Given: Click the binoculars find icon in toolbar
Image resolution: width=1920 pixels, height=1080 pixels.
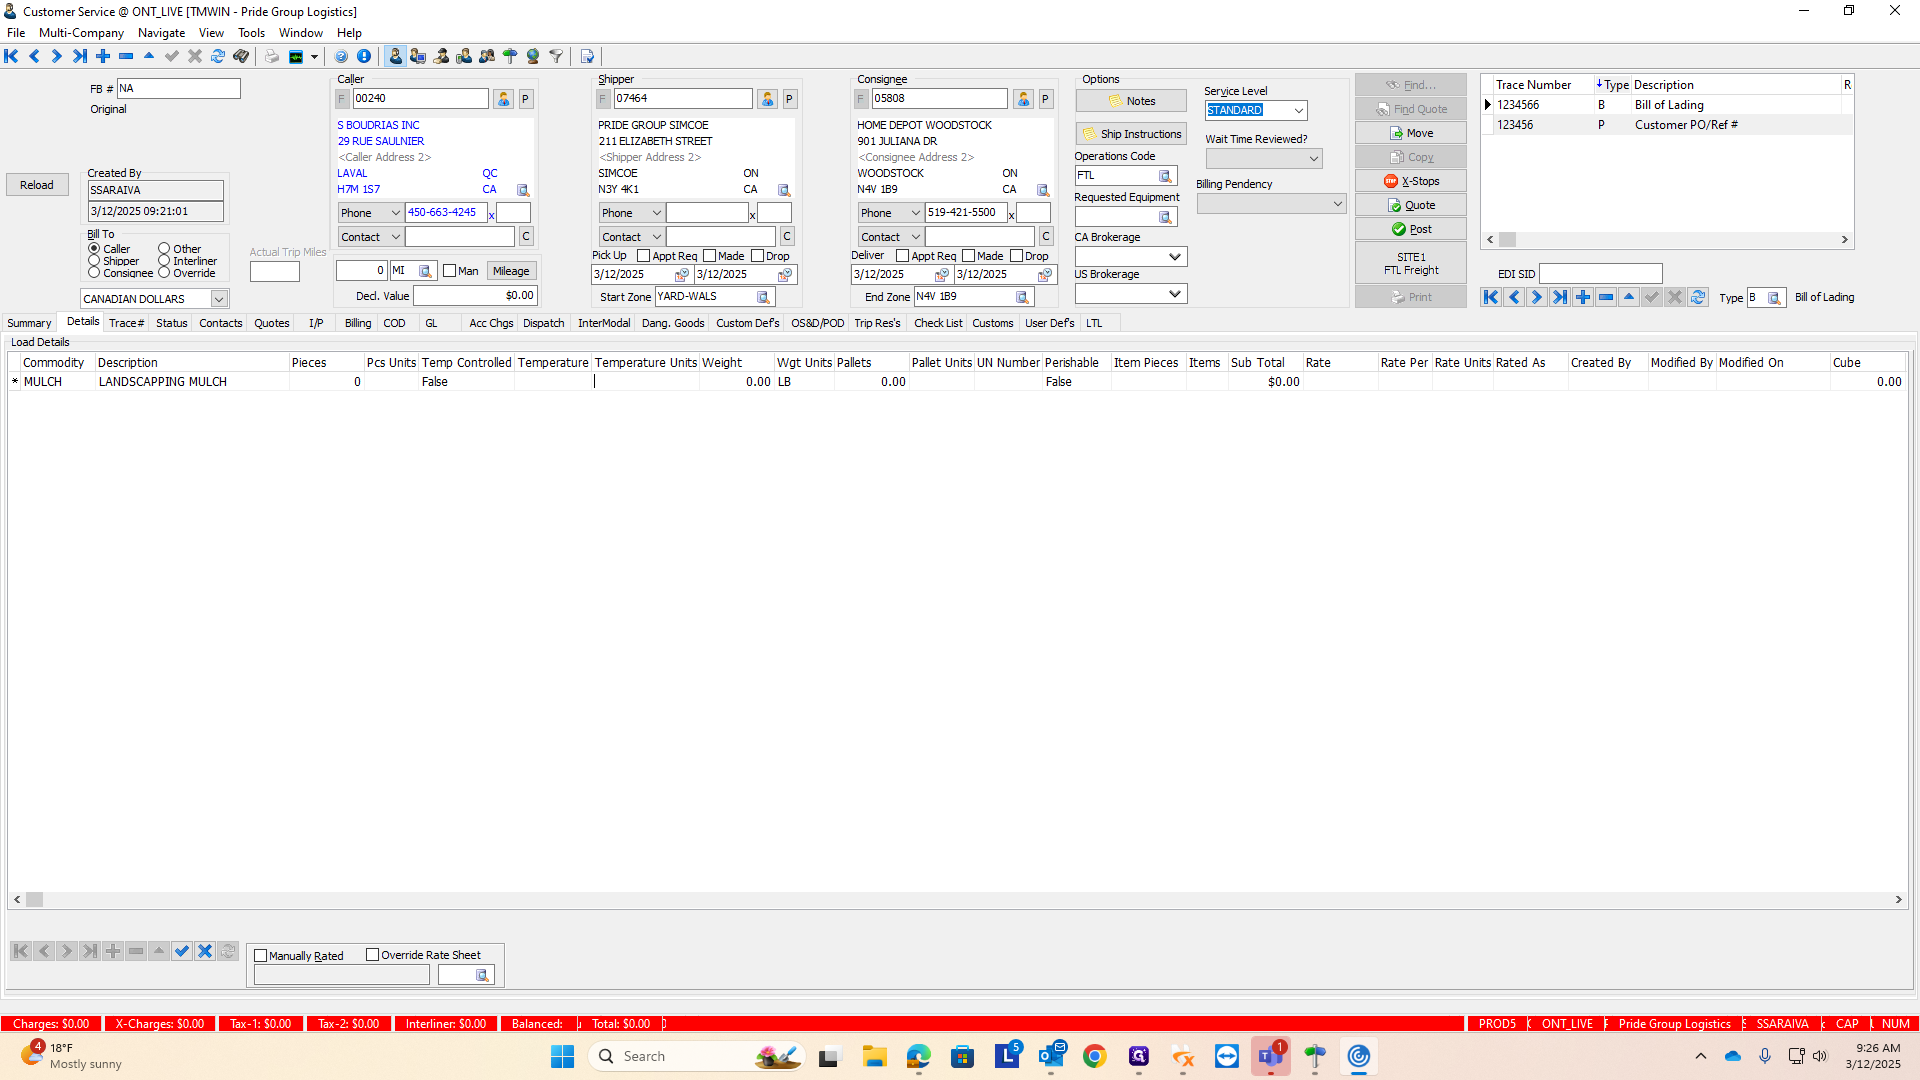Looking at the screenshot, I should 240,56.
